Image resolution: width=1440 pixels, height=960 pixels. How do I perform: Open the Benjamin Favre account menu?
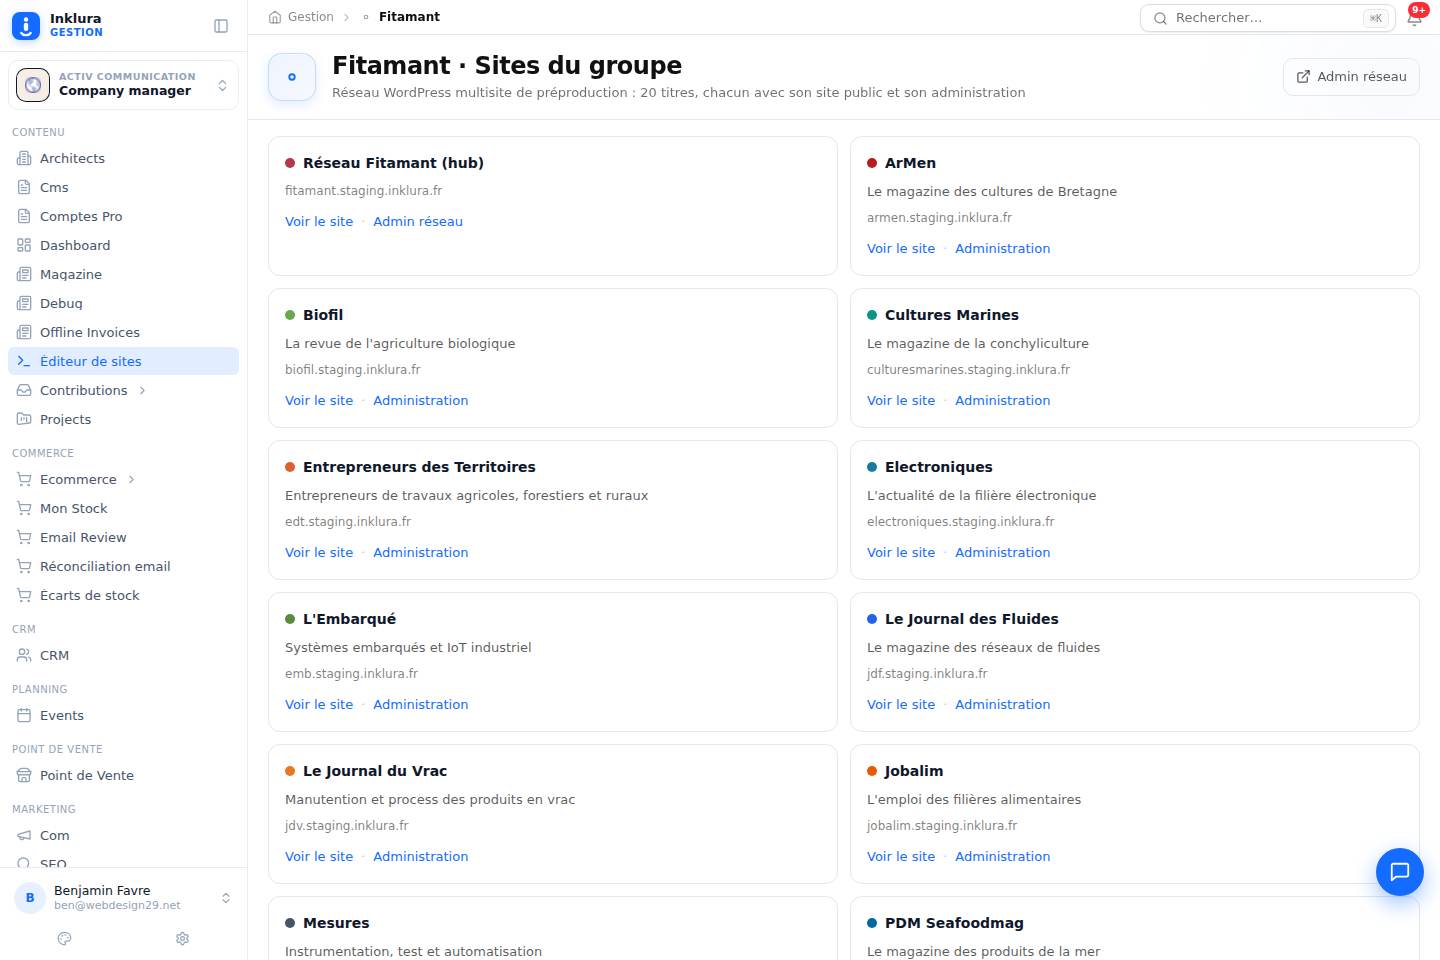124,897
